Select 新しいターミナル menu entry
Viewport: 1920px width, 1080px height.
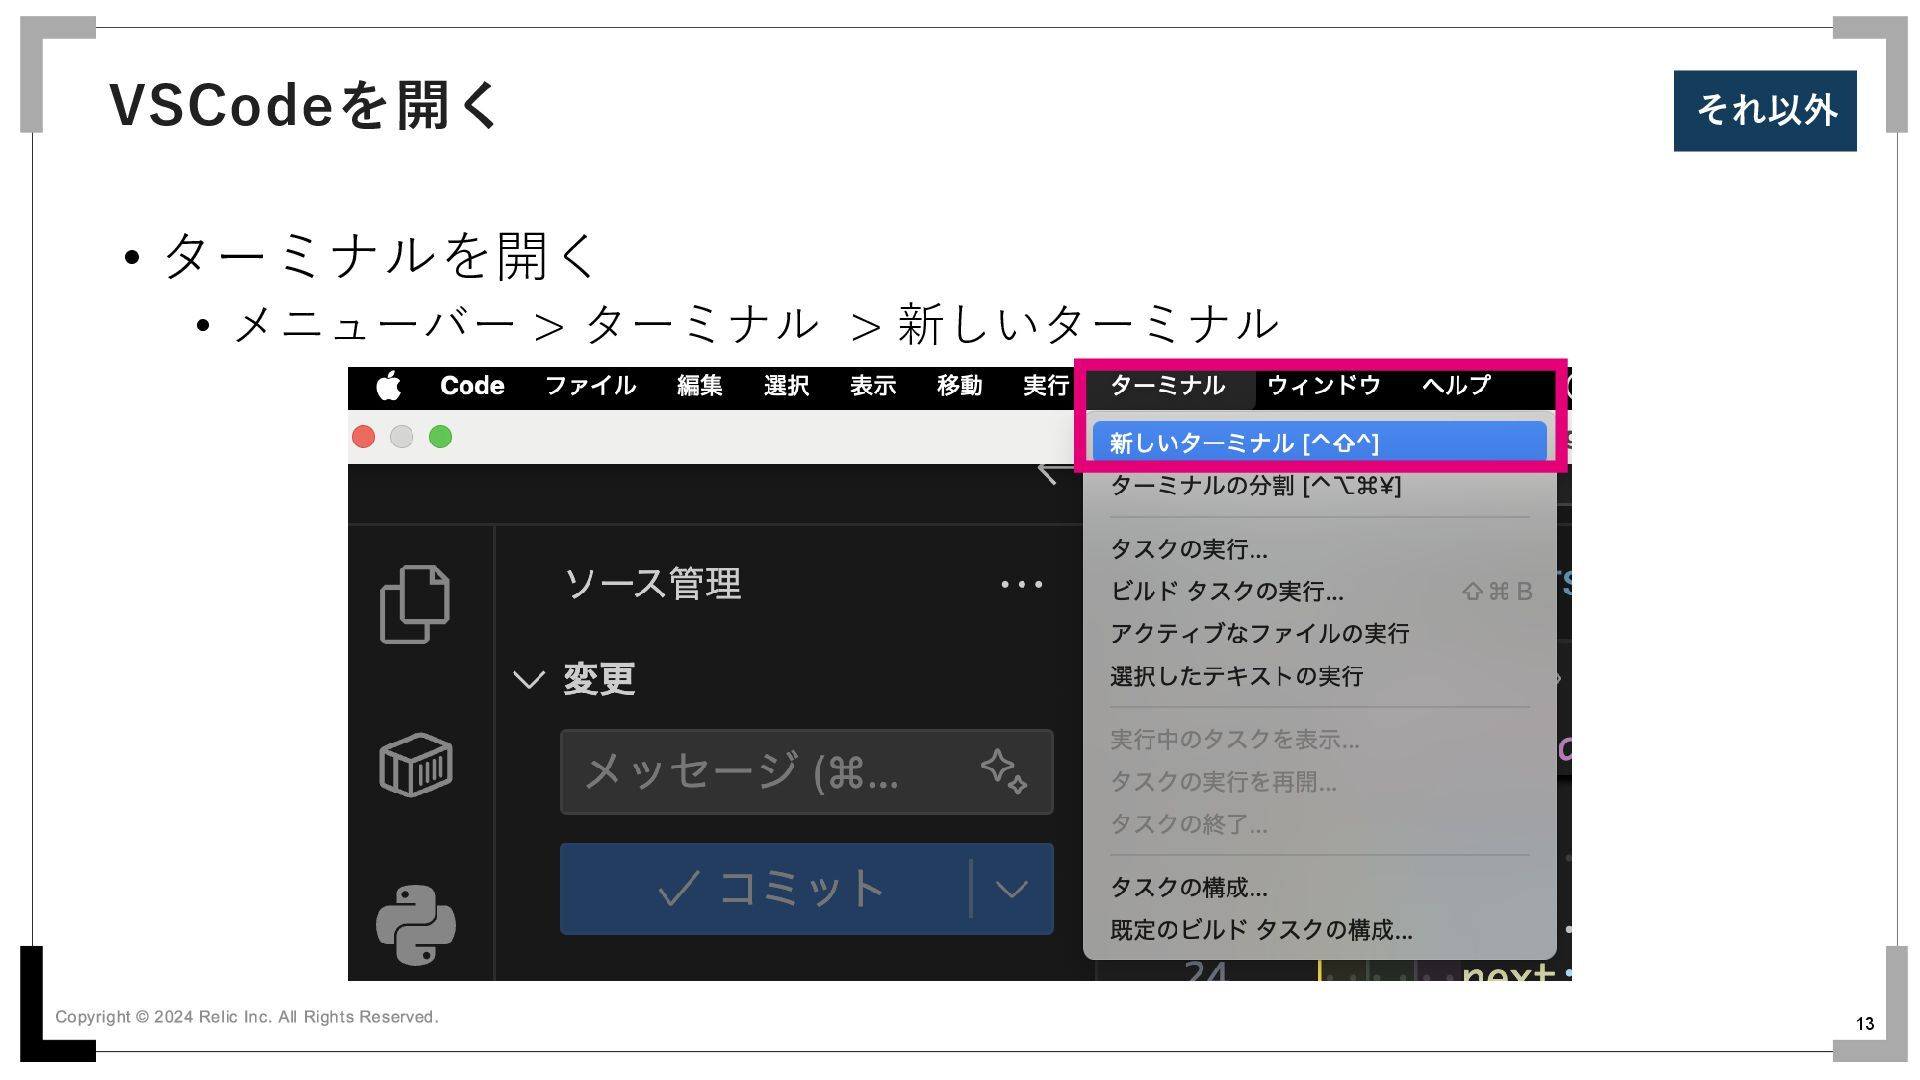pyautogui.click(x=1319, y=443)
